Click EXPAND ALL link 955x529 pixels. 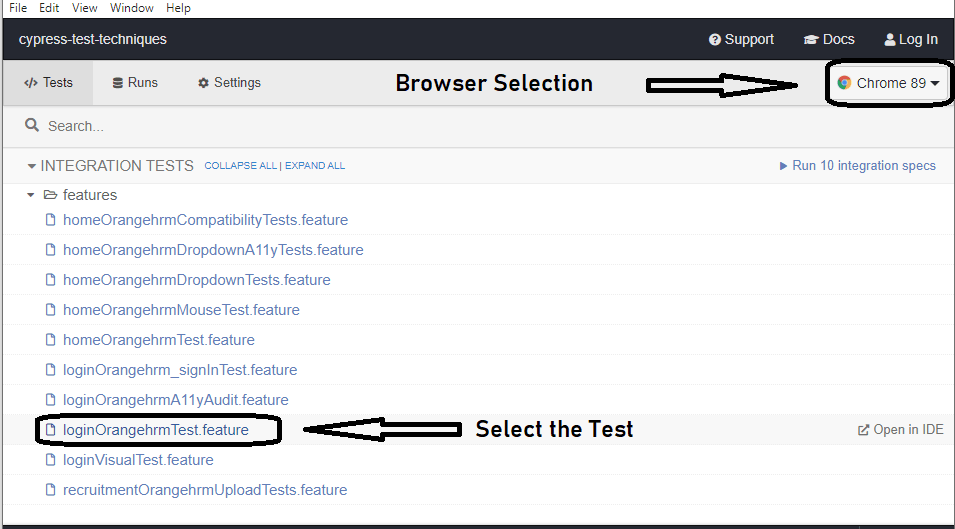click(315, 166)
